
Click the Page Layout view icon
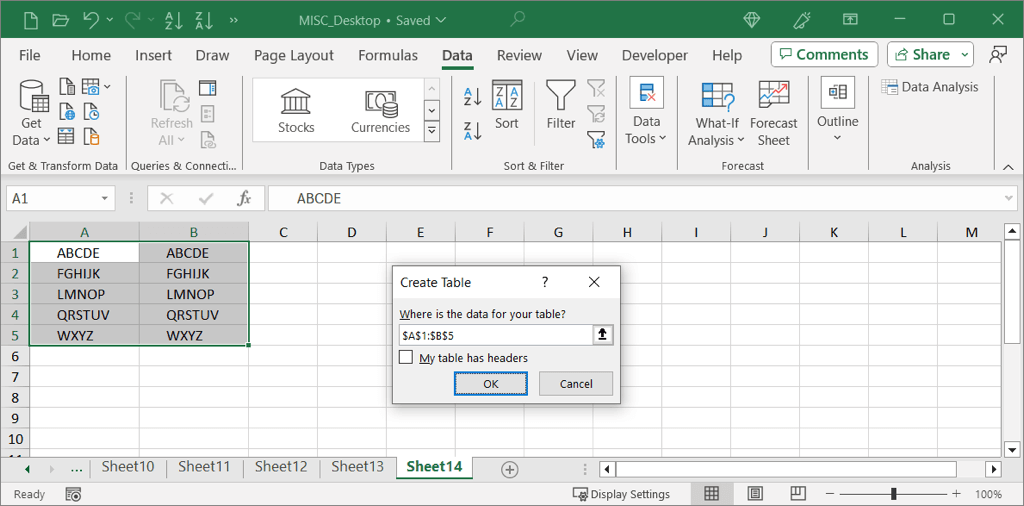click(755, 494)
